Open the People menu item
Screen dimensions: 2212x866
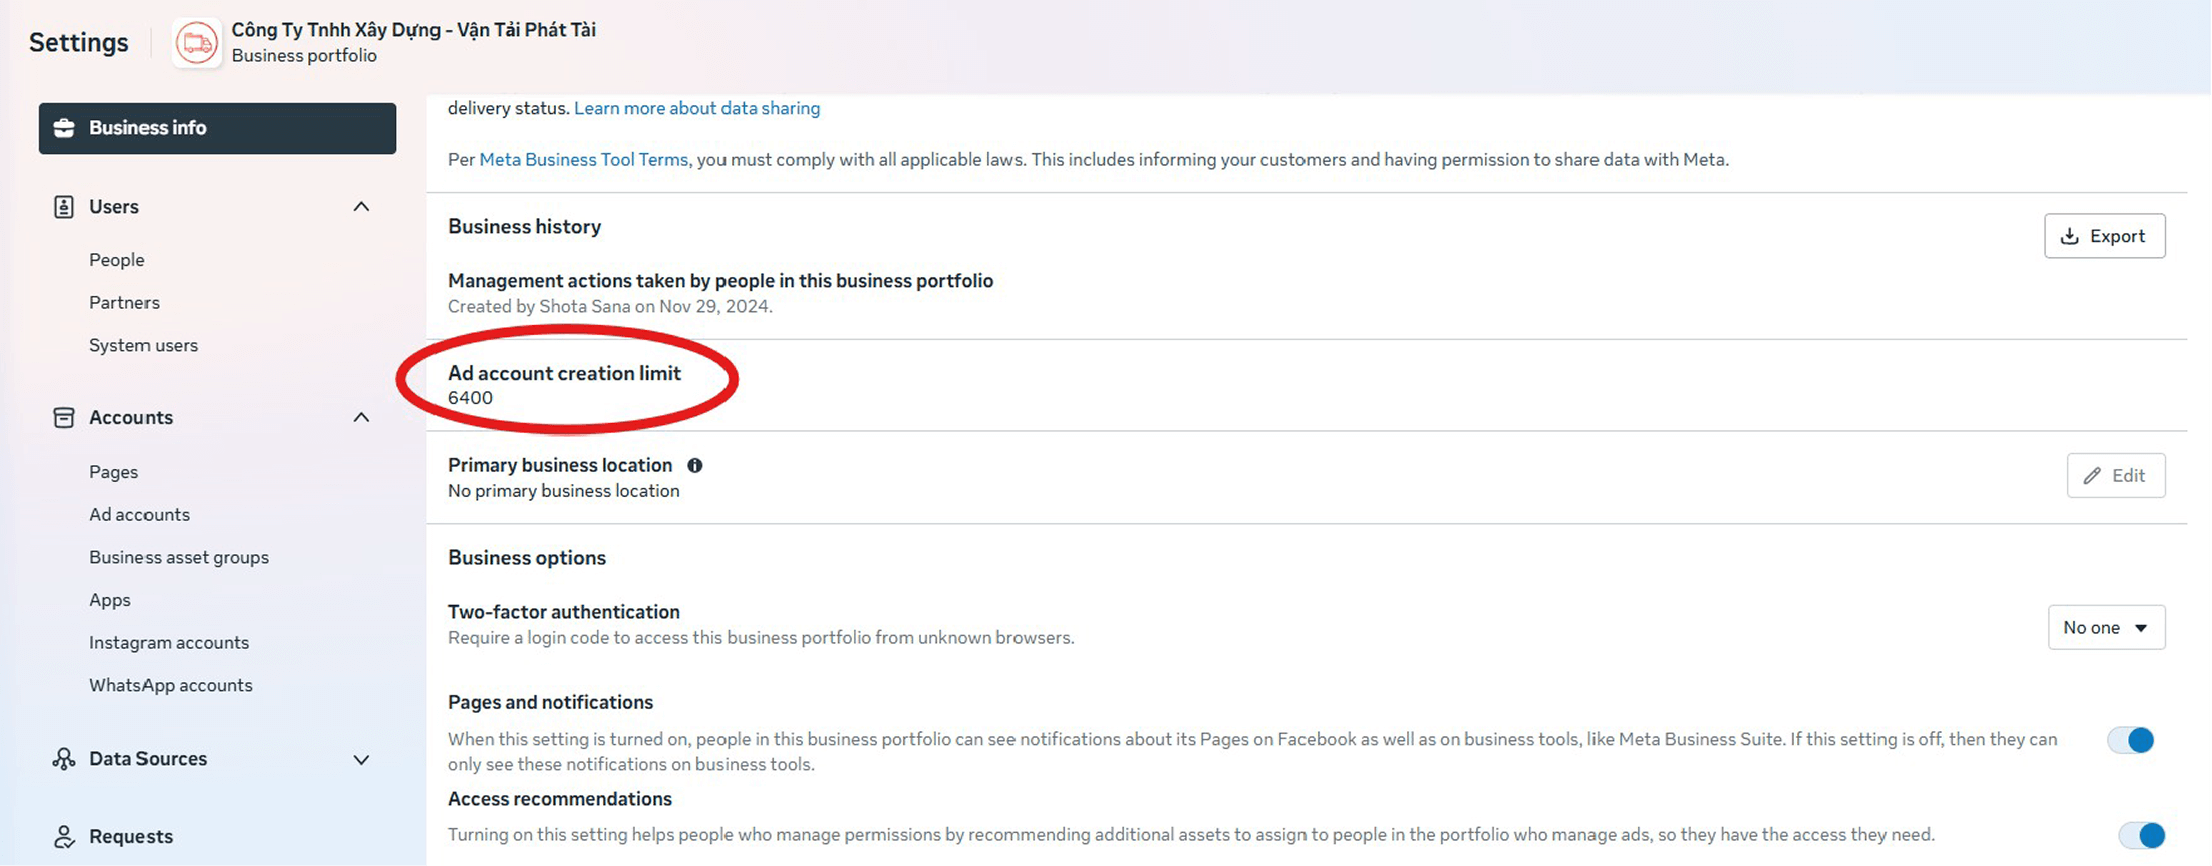pos(117,260)
